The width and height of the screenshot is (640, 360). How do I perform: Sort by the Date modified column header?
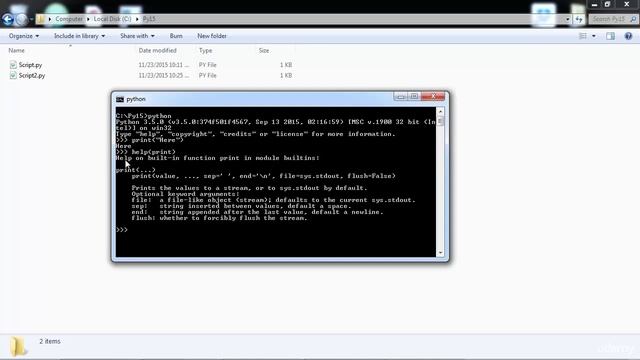(158, 50)
